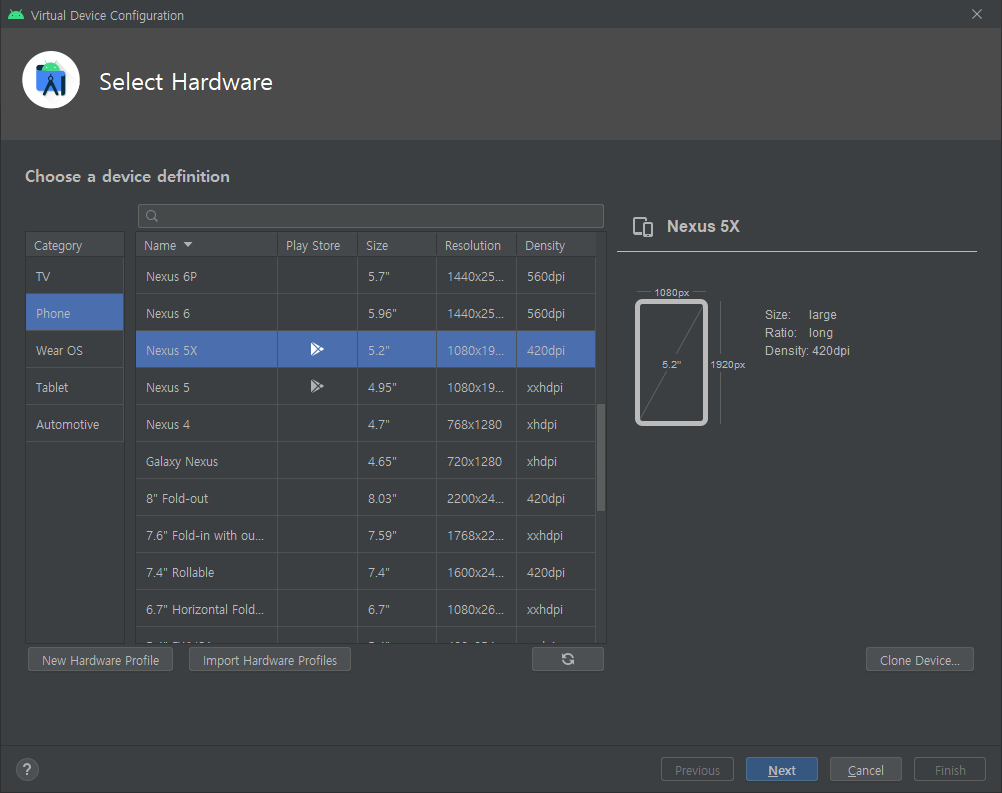This screenshot has width=1002, height=793.
Task: Open help with the question mark icon
Action: tap(27, 769)
